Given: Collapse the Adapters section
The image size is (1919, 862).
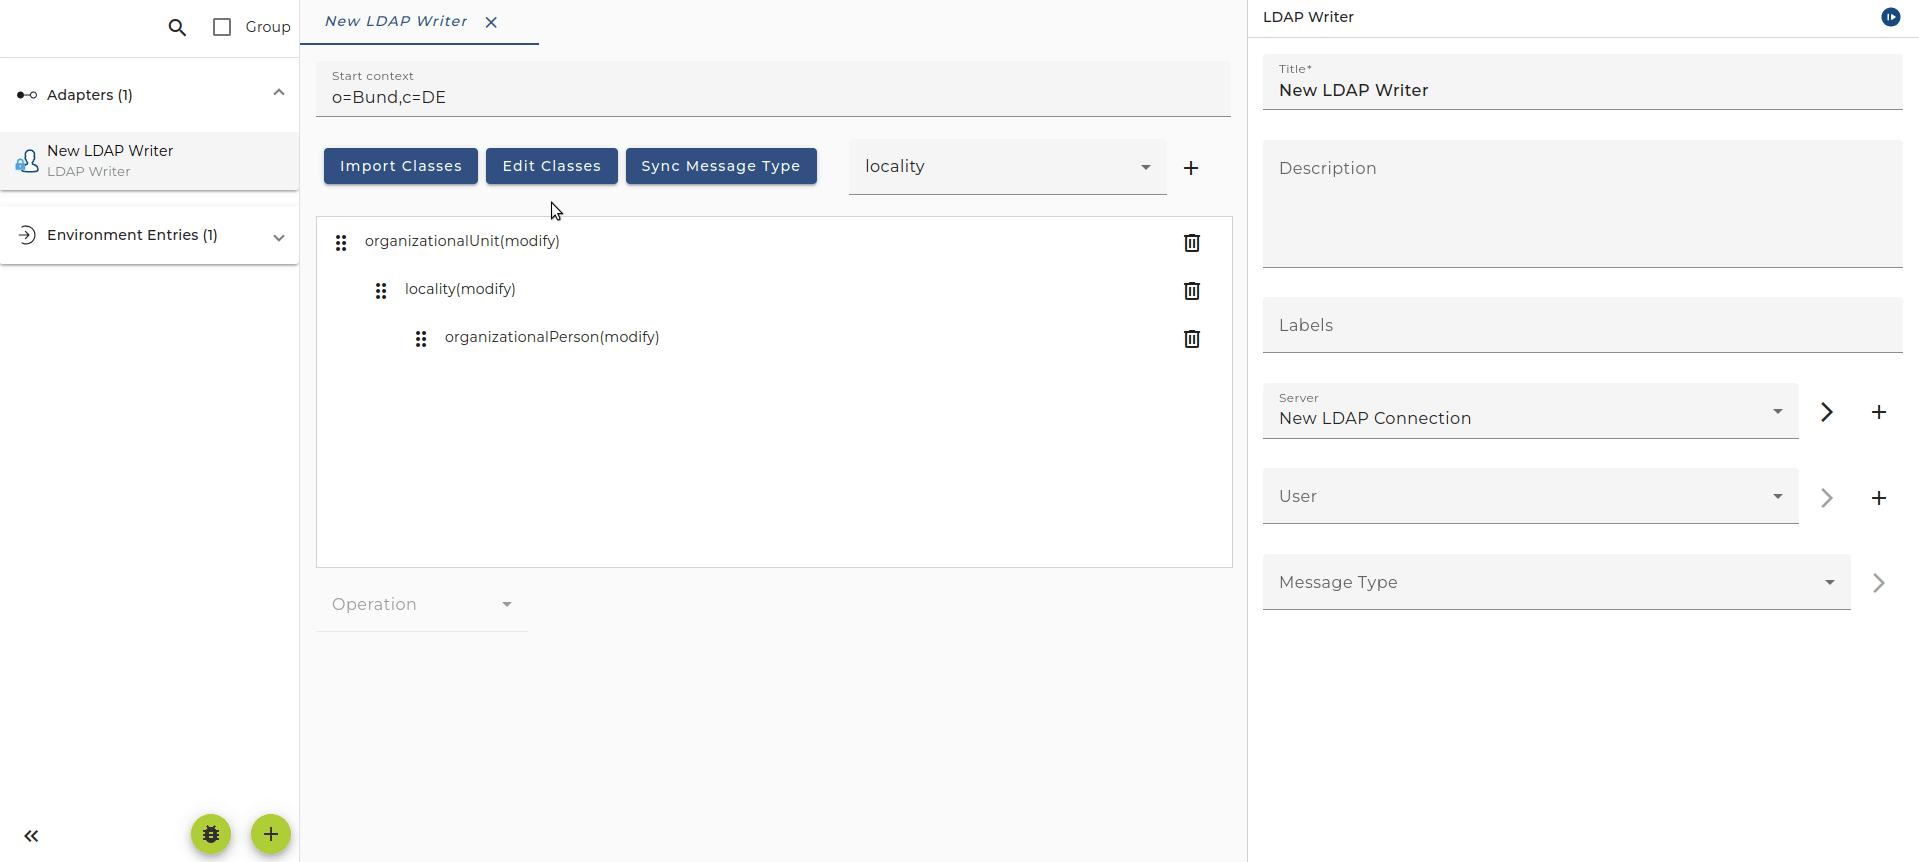Looking at the screenshot, I should (279, 93).
